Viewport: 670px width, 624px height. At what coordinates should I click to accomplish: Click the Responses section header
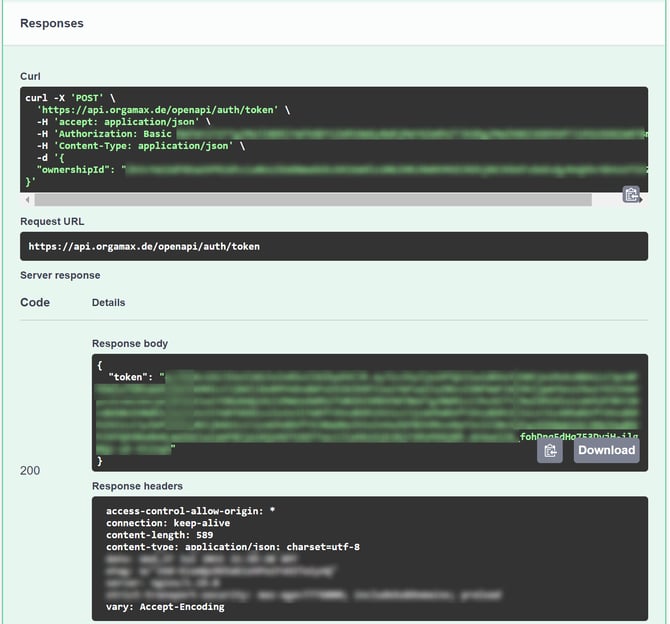pos(52,23)
